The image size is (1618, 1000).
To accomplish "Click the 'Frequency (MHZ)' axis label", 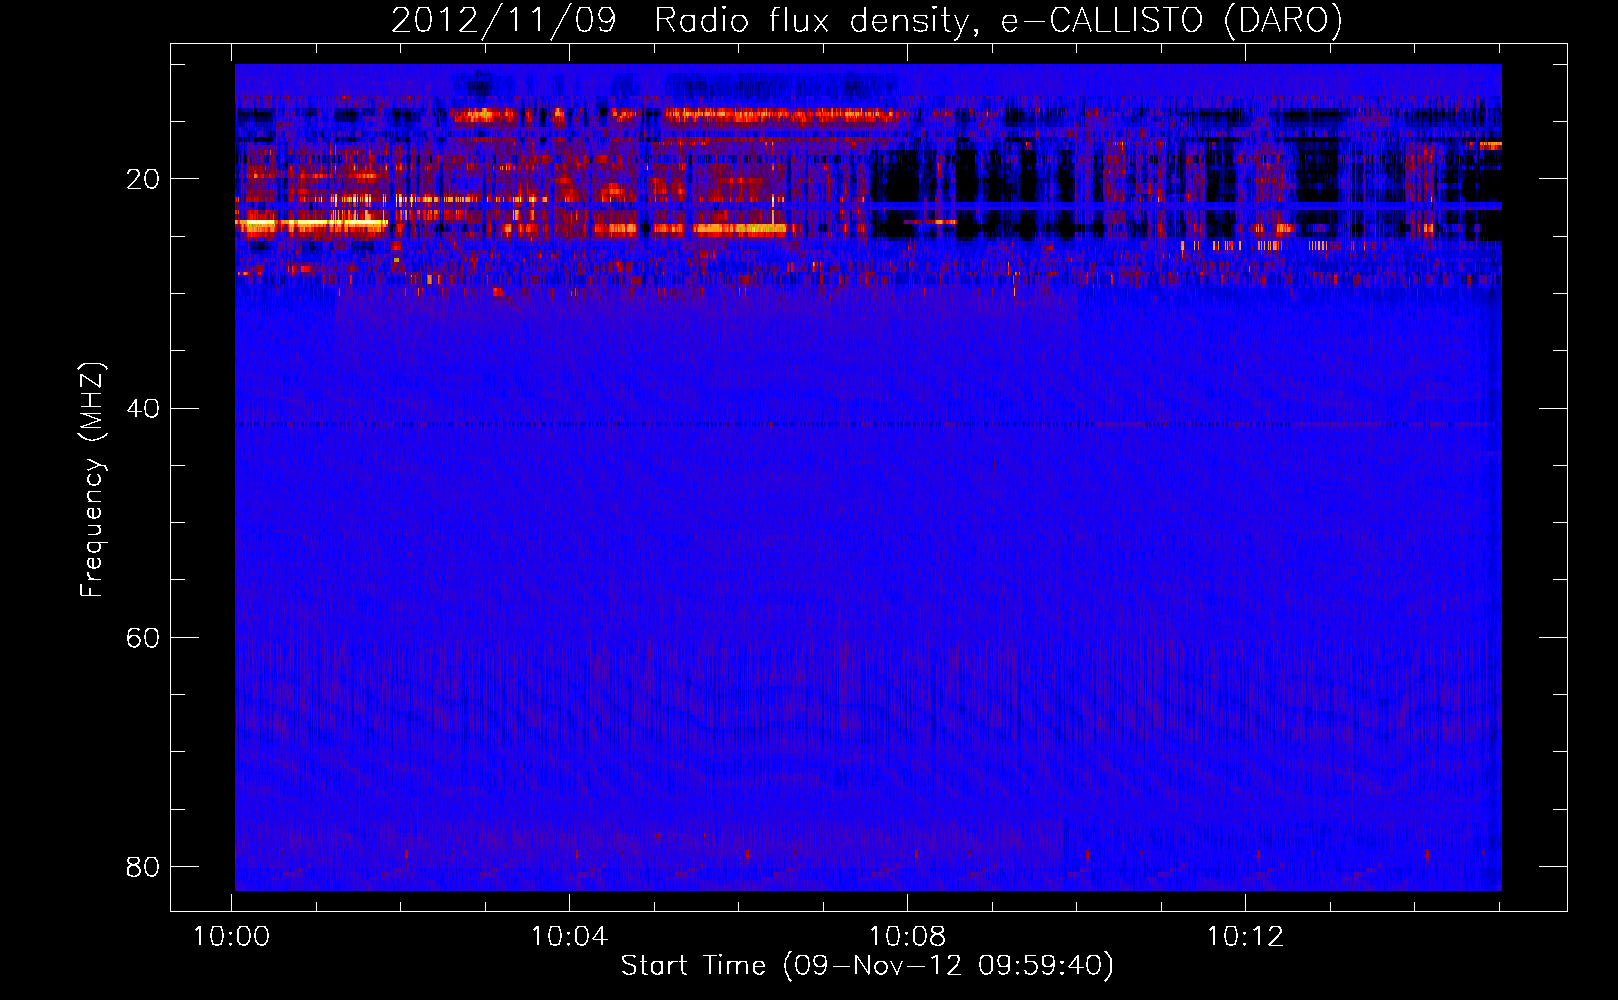I will [91, 480].
